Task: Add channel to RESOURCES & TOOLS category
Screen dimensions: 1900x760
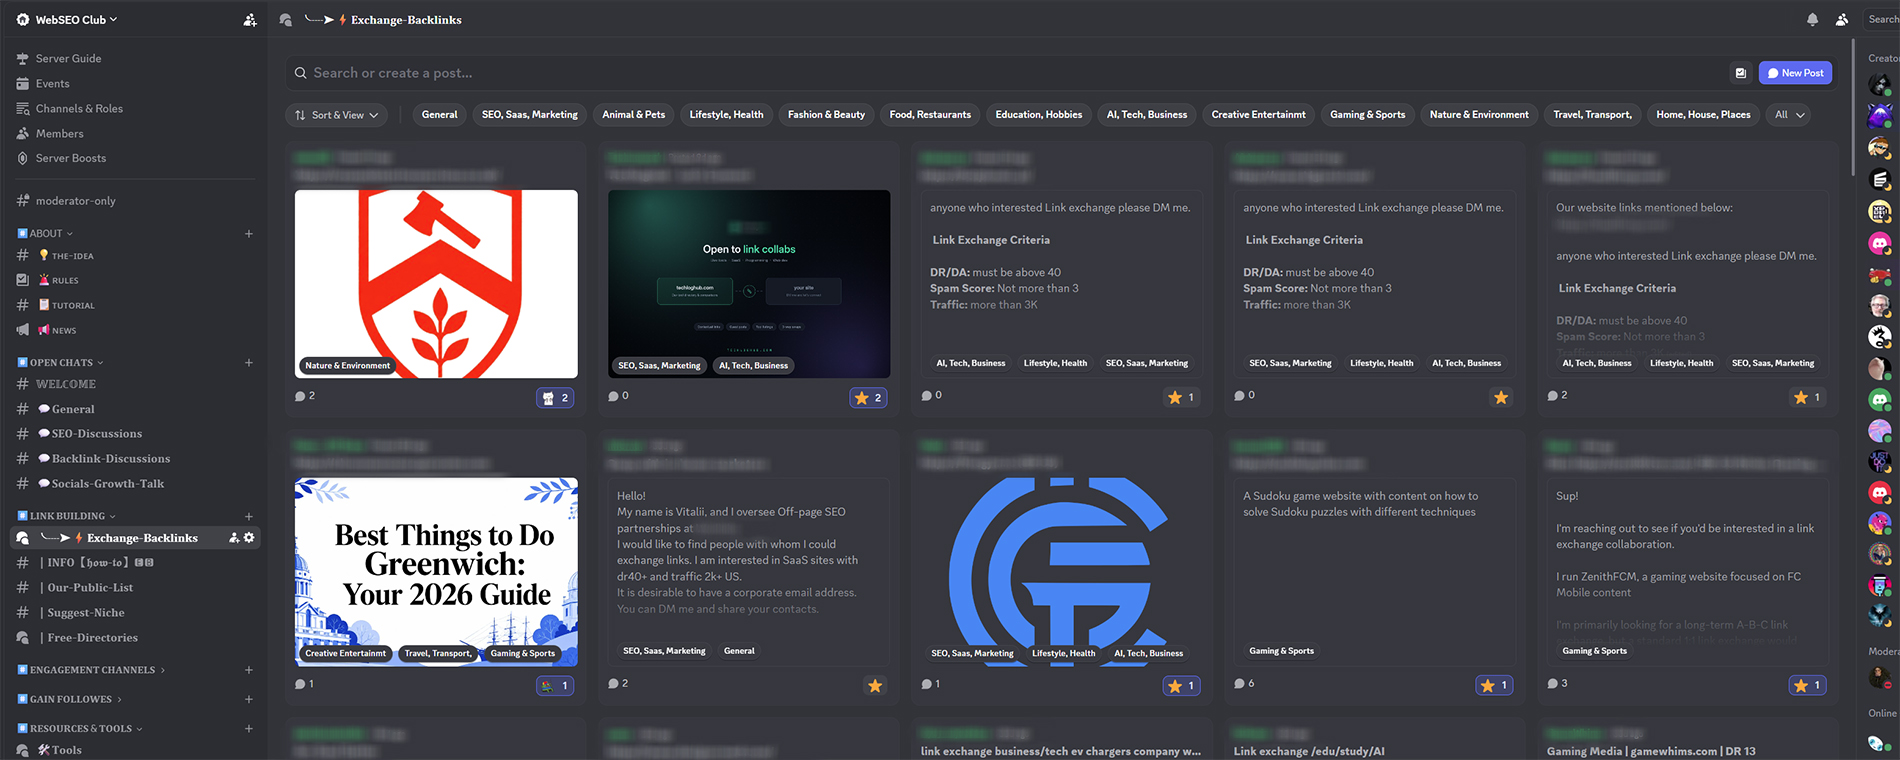Action: point(249,728)
